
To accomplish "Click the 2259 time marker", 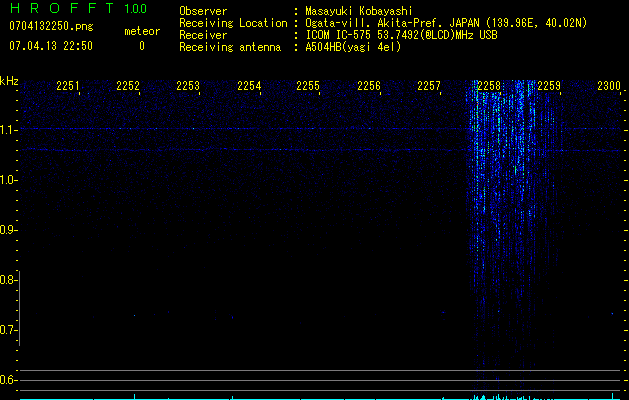I will (549, 86).
